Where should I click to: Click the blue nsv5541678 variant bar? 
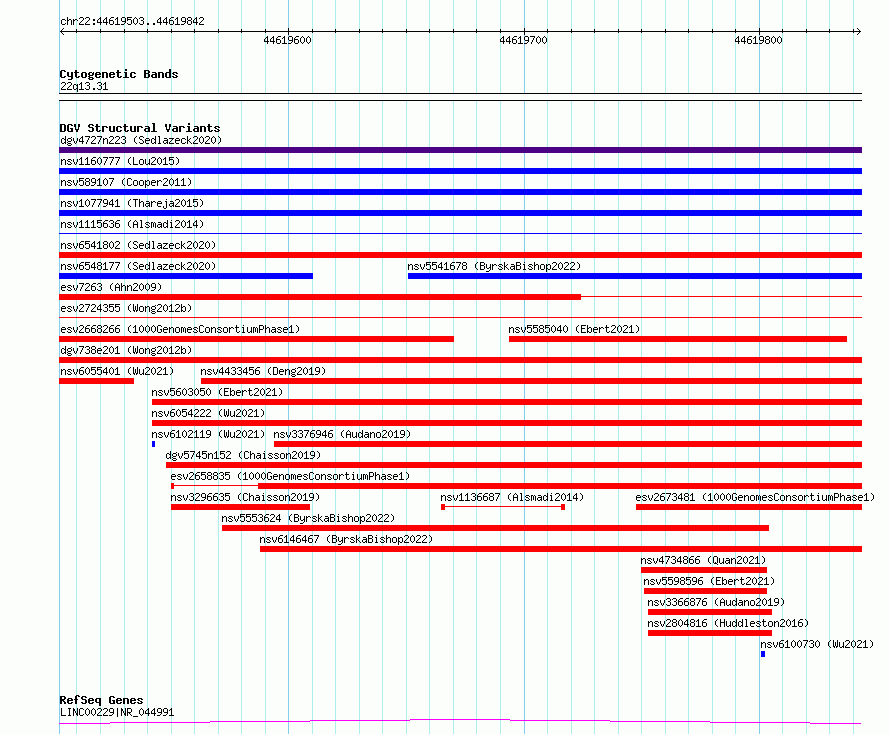(x=635, y=276)
